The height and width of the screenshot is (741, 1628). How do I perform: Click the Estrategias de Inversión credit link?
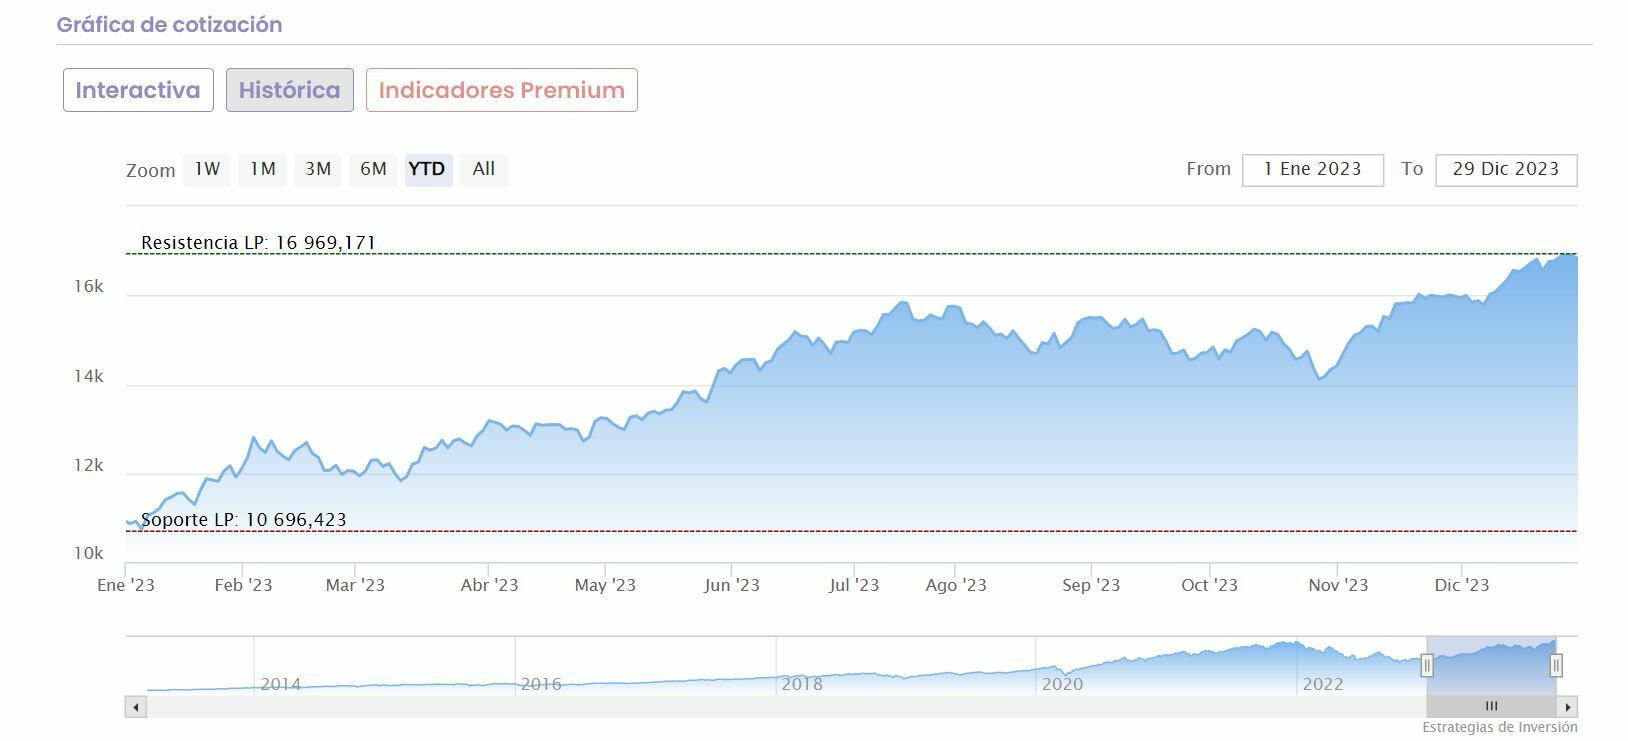(x=1499, y=728)
